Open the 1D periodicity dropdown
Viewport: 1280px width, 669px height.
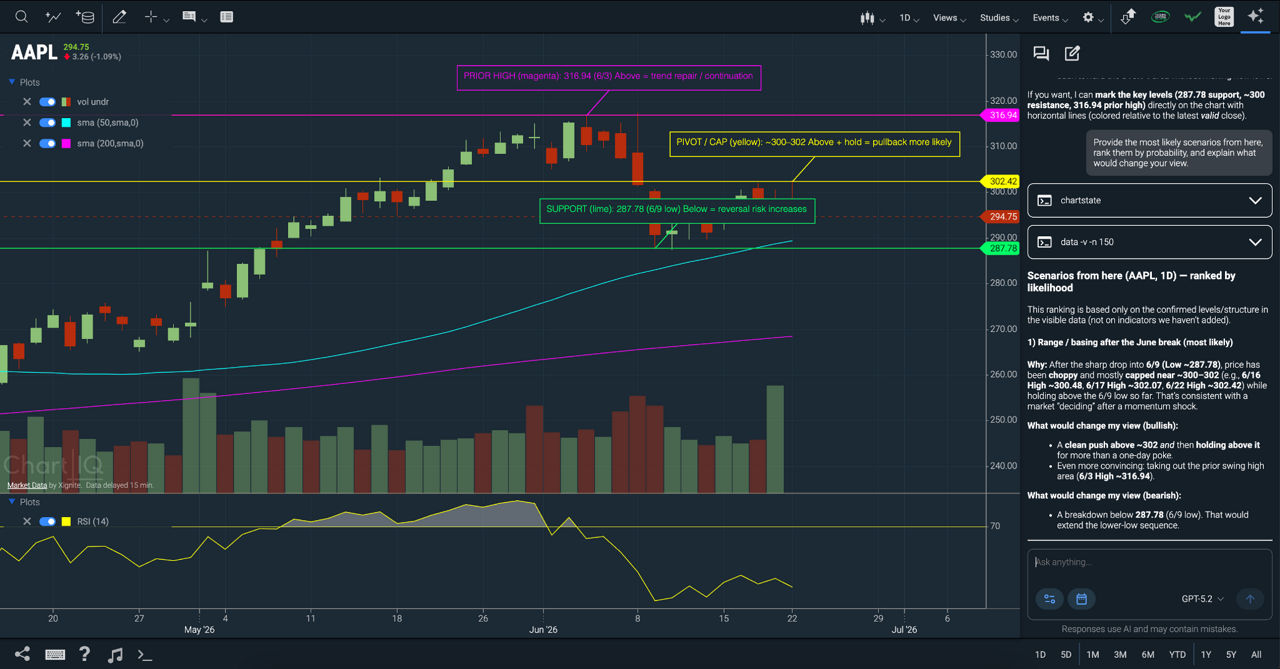tap(909, 17)
